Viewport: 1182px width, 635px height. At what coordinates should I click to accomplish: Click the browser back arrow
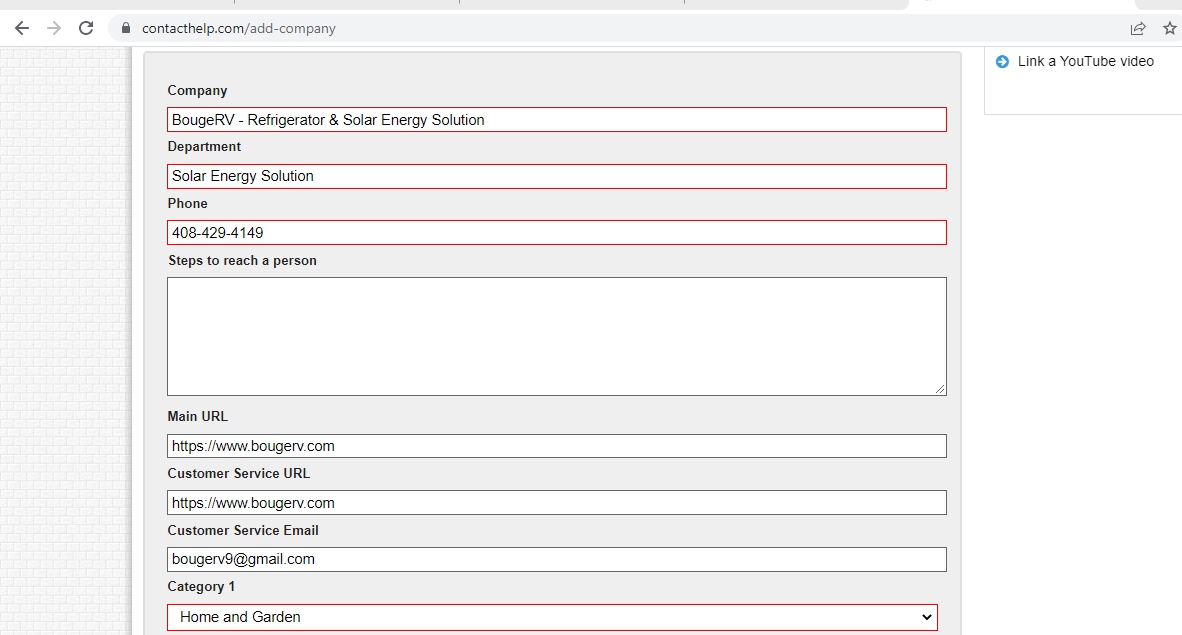22,28
